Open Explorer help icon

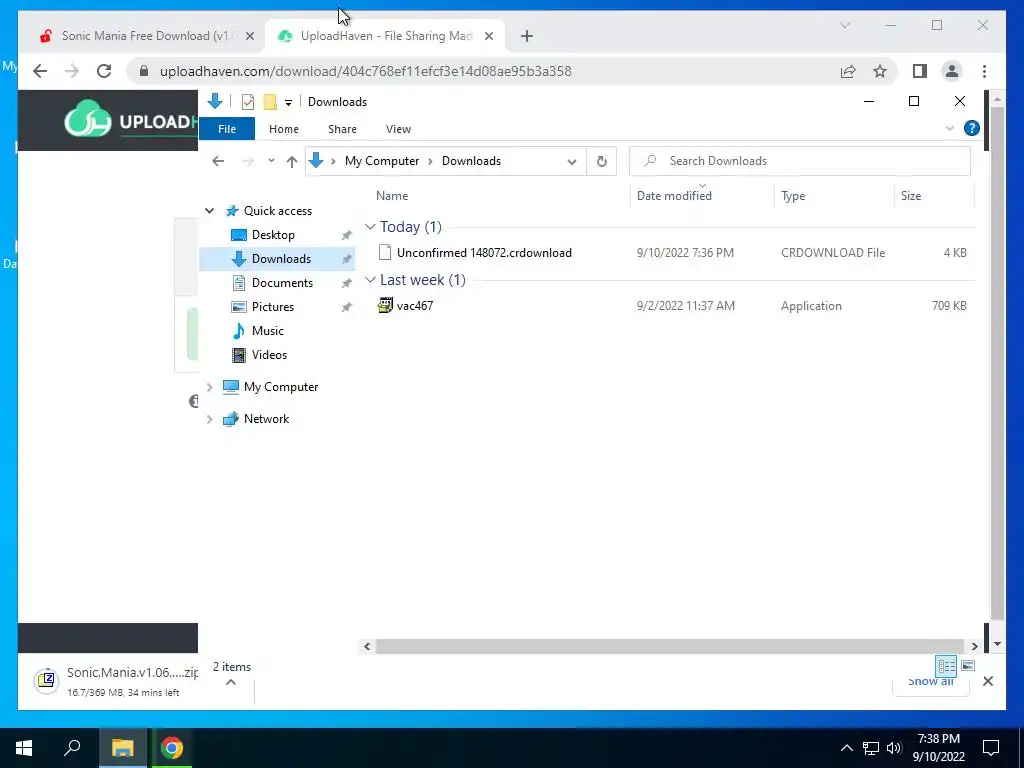point(972,129)
